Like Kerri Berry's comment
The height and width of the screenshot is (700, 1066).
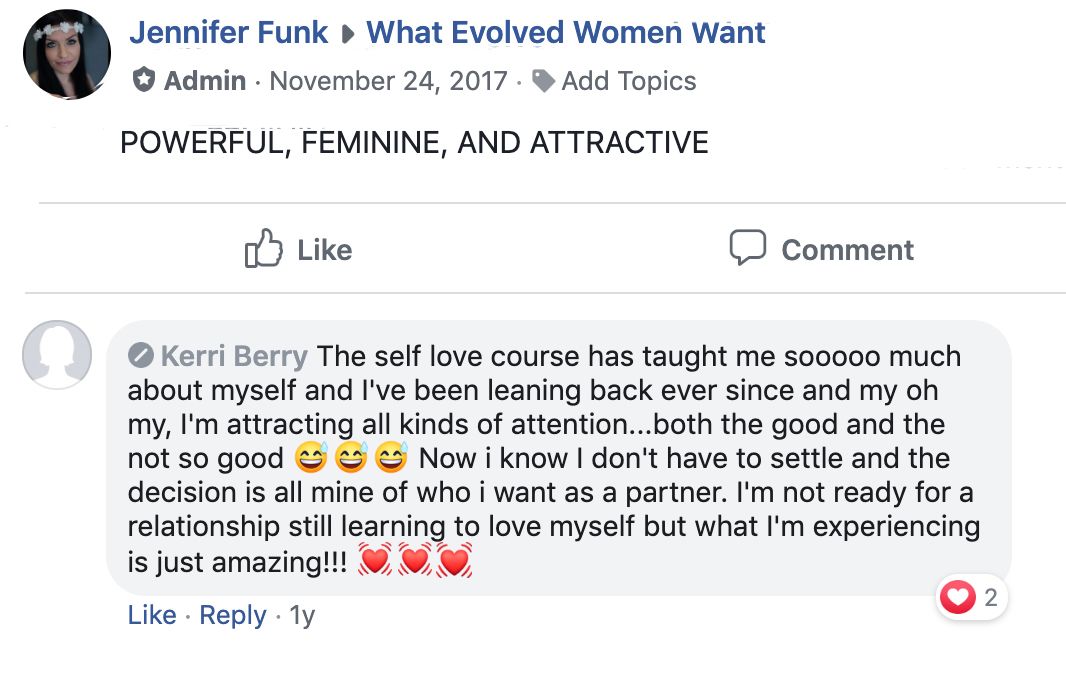(x=152, y=615)
